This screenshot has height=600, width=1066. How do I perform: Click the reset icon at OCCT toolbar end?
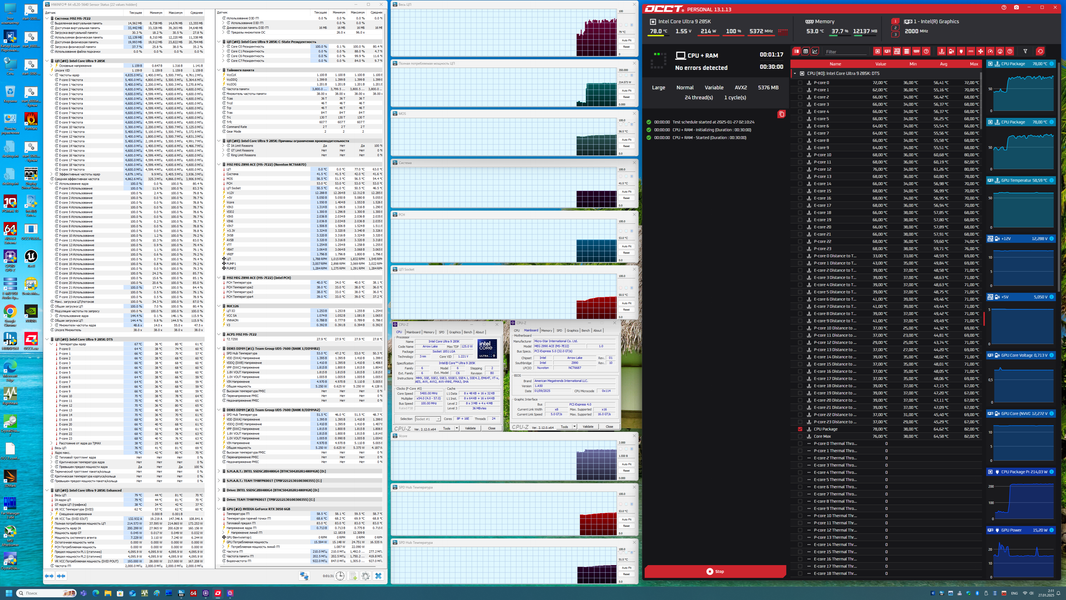coord(1040,52)
